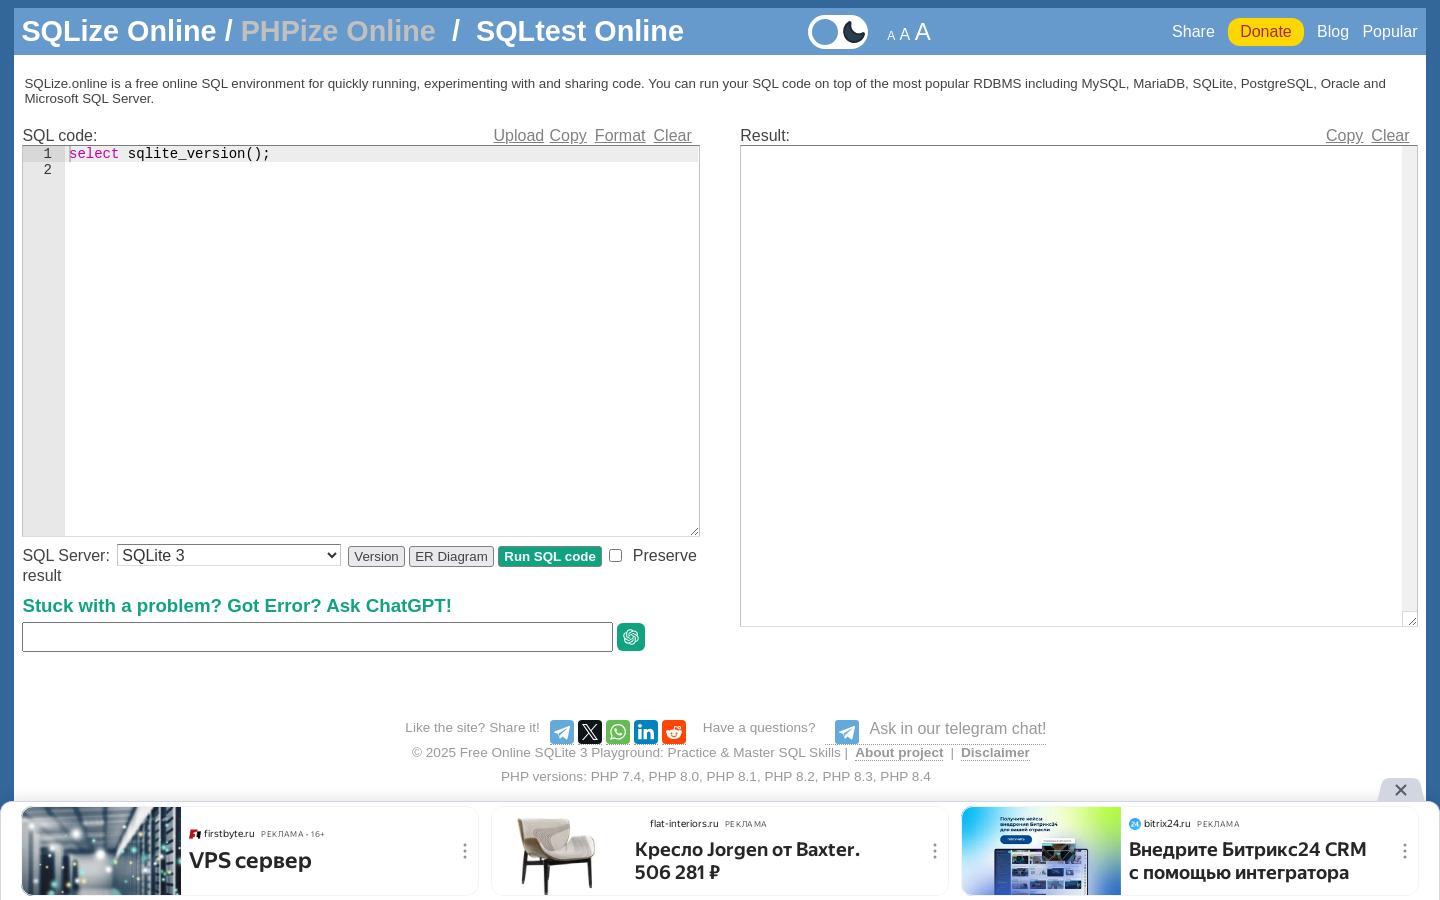Viewport: 1440px width, 900px height.
Task: Share on Telegram icon
Action: coord(562,732)
